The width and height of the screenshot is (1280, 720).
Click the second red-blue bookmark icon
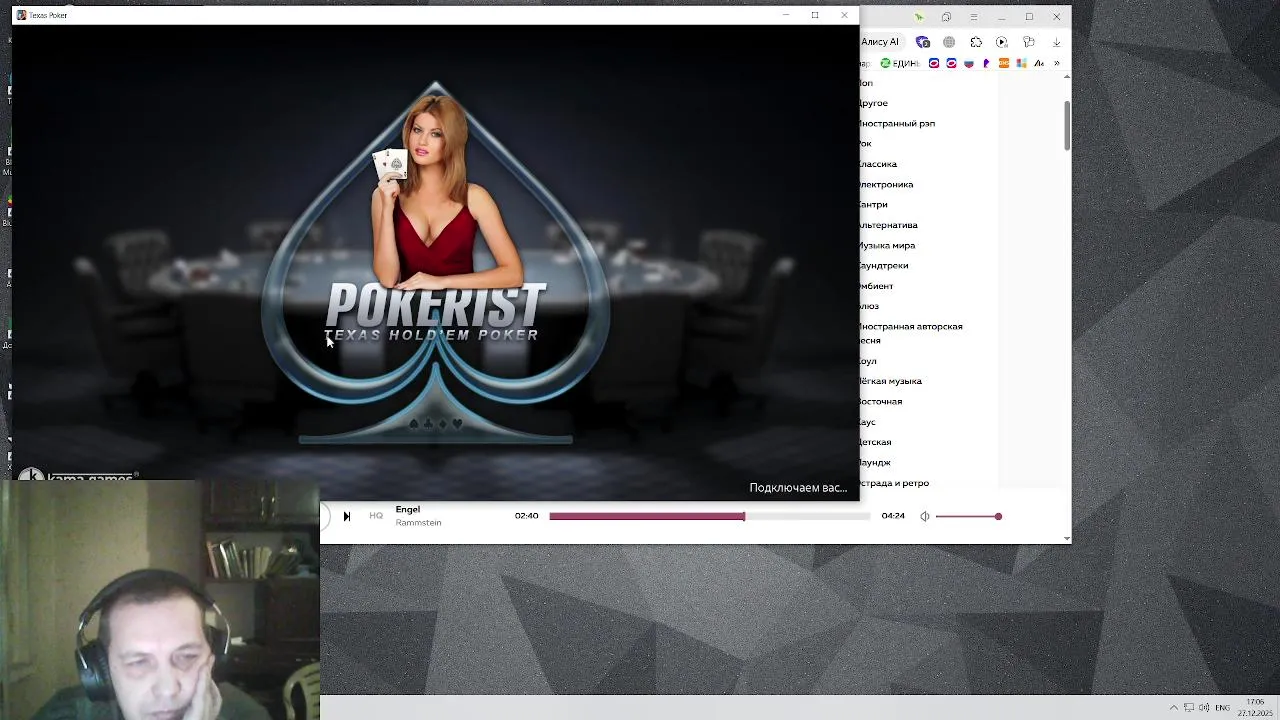pos(951,63)
